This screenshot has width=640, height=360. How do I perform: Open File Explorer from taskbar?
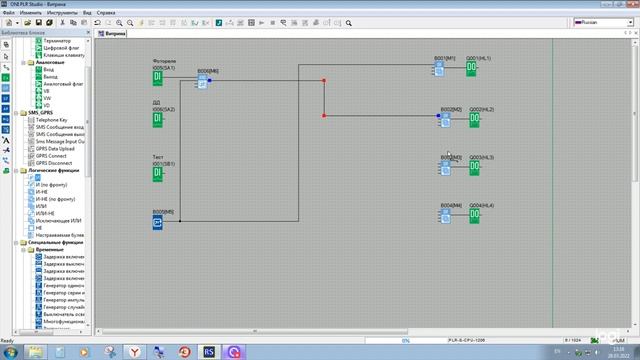tap(36, 352)
